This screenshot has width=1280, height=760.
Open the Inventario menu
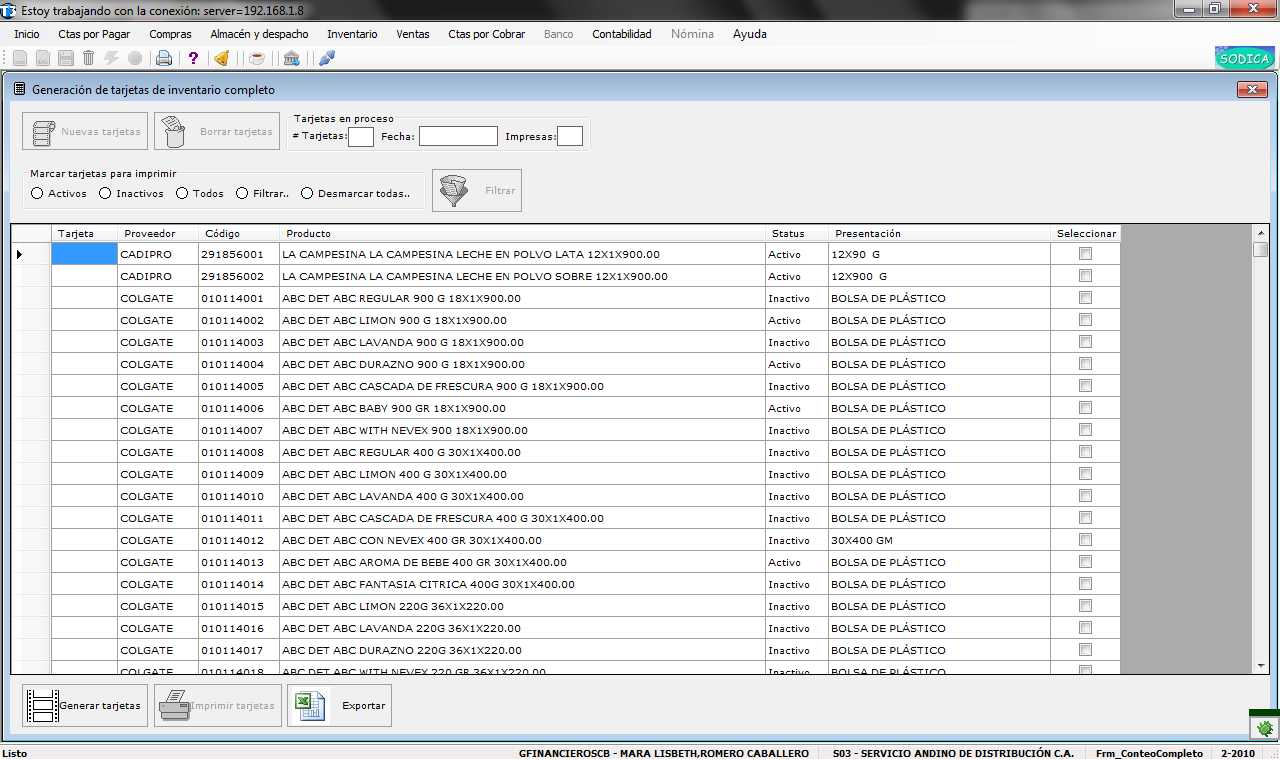352,34
